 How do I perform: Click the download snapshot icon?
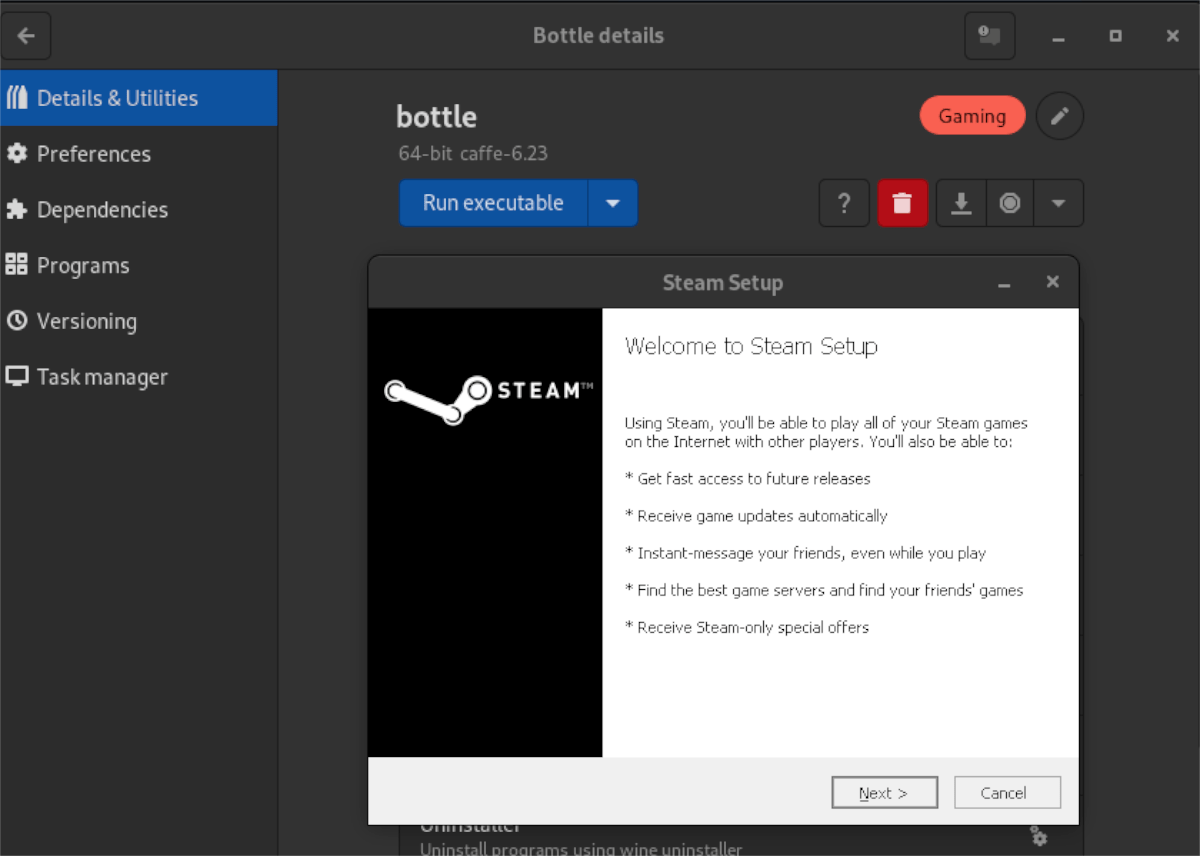(x=961, y=203)
